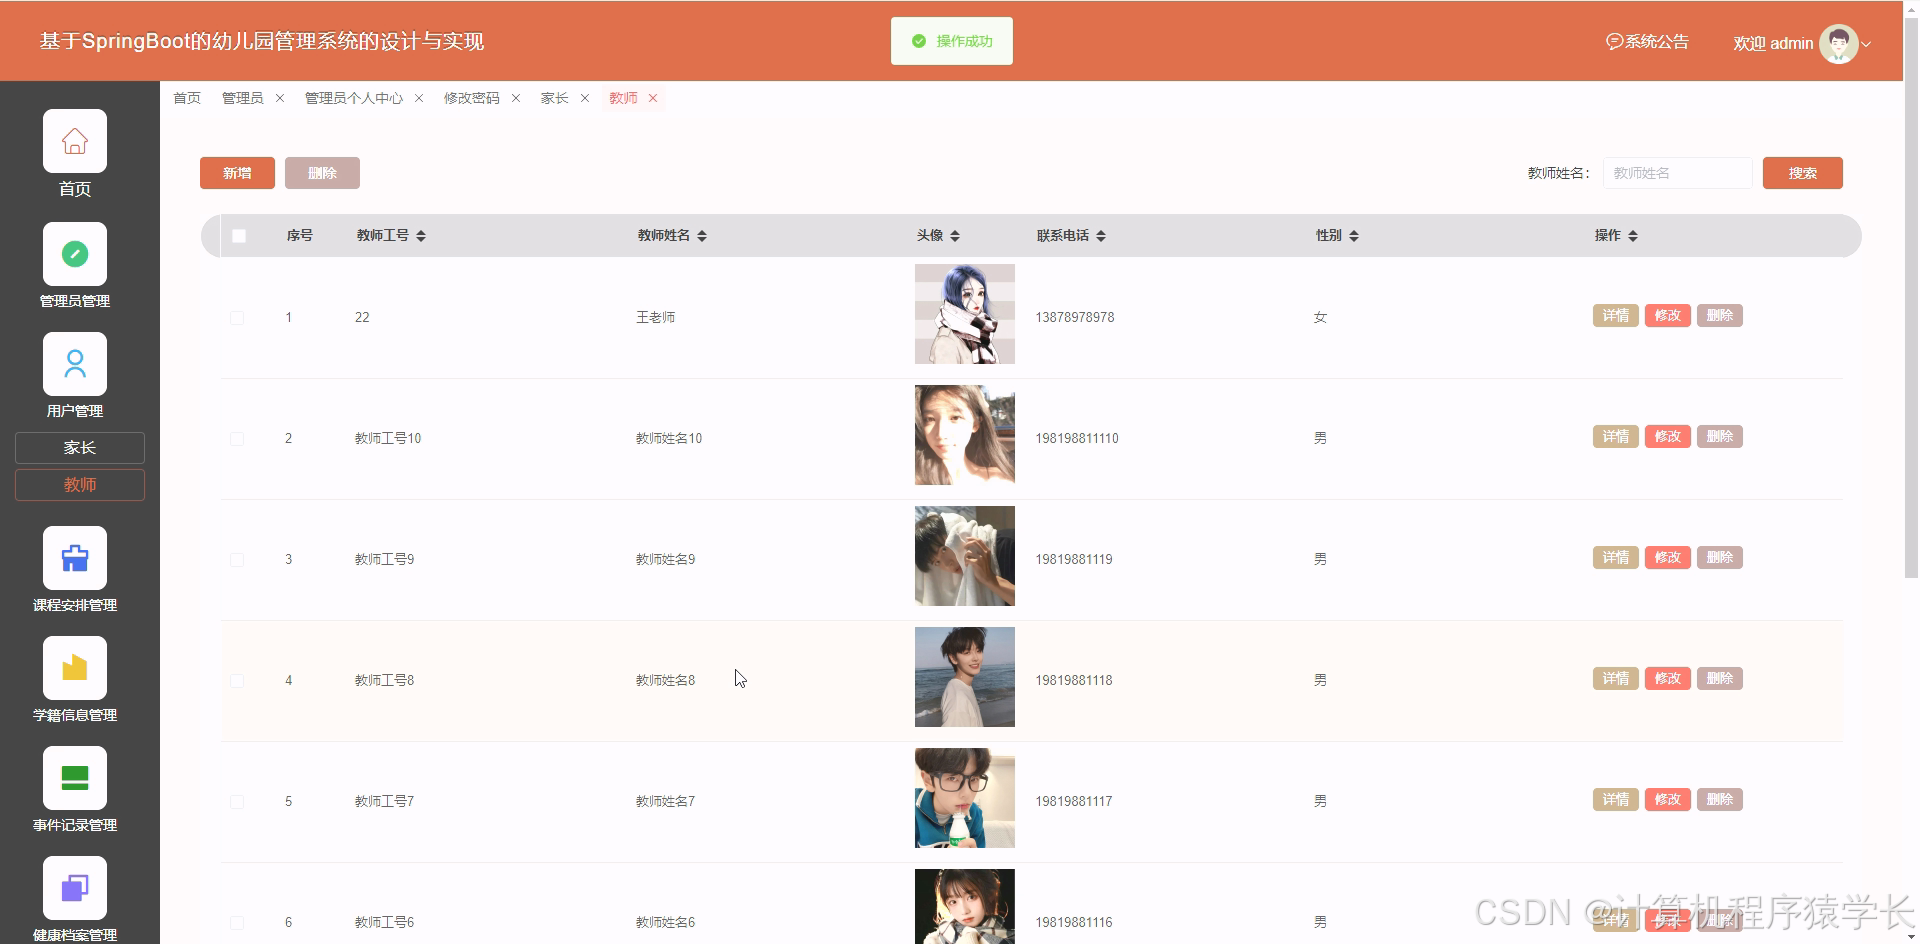Click 修改 for 教师姓名9

click(1668, 558)
